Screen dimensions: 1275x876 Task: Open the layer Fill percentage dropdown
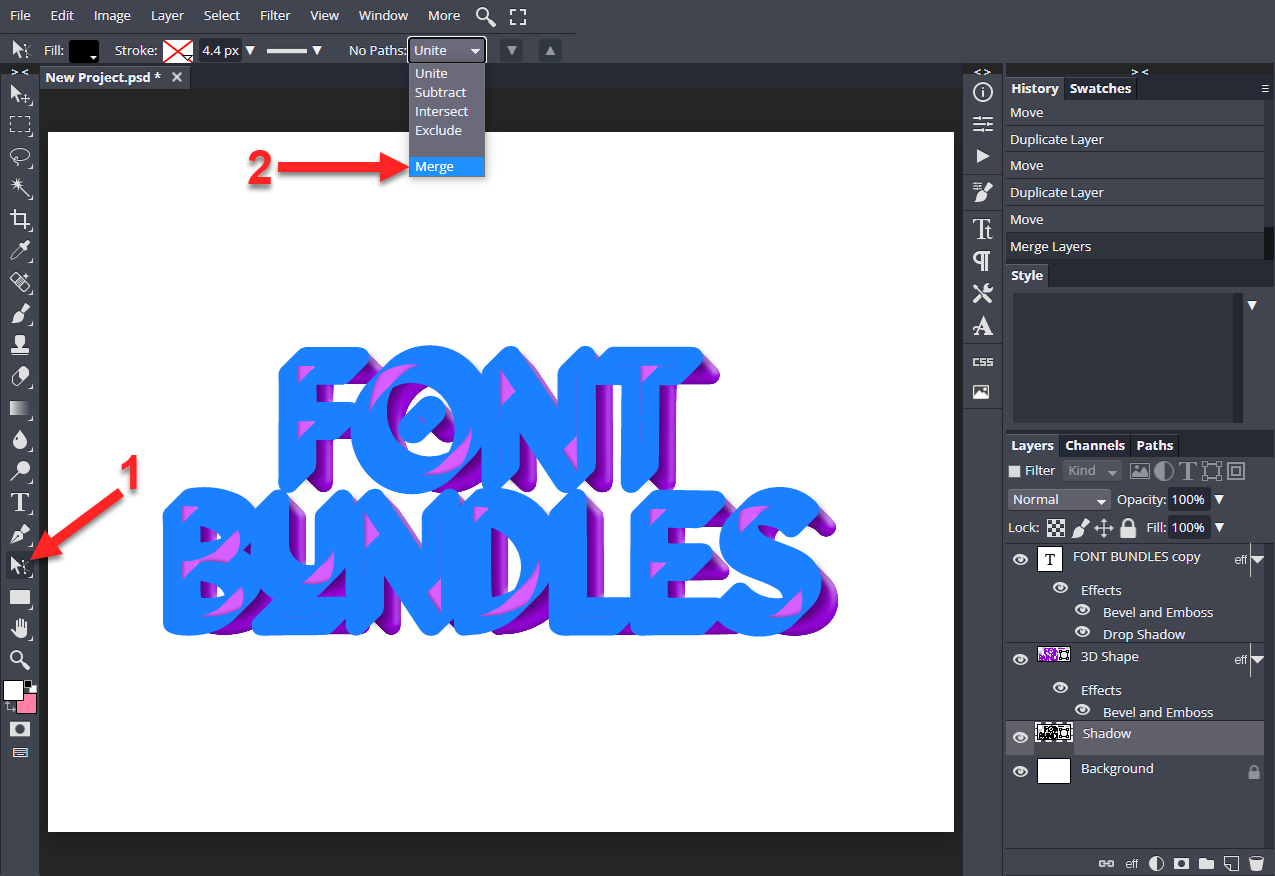[1219, 527]
